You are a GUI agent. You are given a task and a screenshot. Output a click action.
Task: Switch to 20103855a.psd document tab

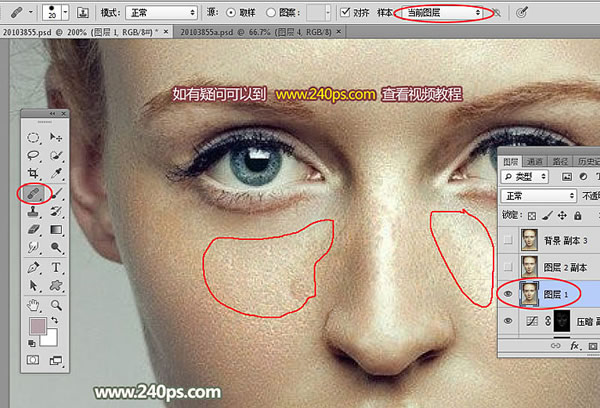pyautogui.click(x=256, y=32)
